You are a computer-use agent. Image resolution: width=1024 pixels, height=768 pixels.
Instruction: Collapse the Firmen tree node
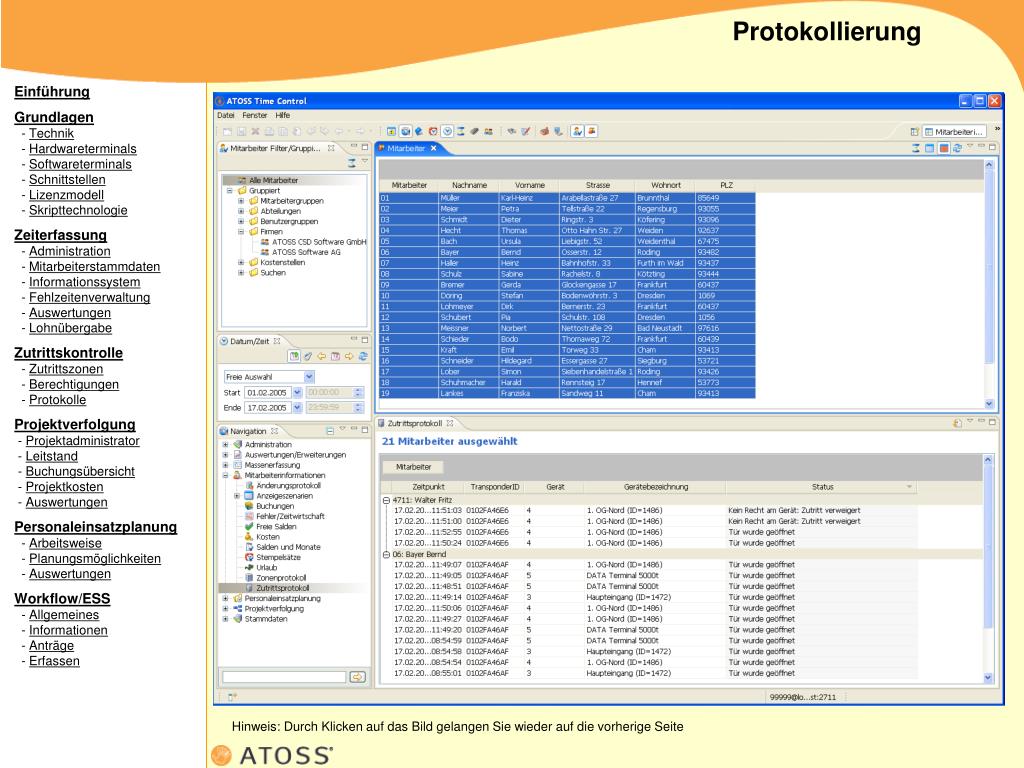tap(241, 232)
